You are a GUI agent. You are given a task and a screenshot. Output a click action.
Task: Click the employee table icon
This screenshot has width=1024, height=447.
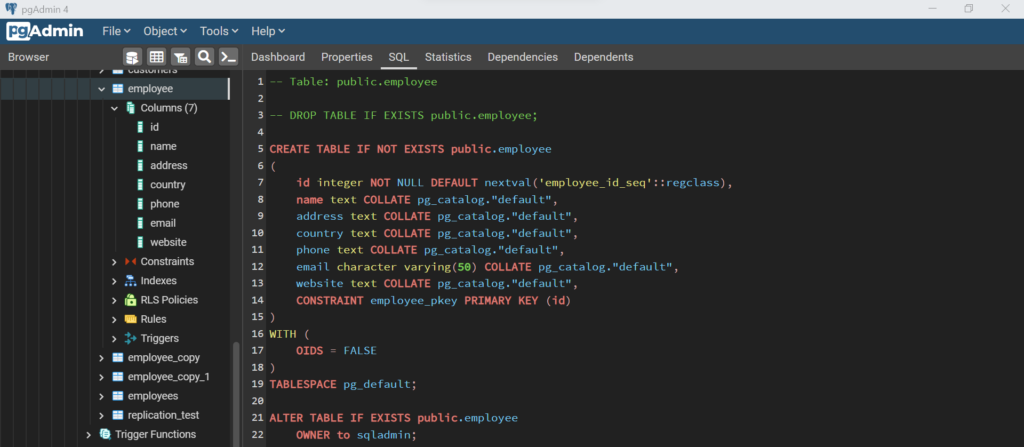point(118,88)
